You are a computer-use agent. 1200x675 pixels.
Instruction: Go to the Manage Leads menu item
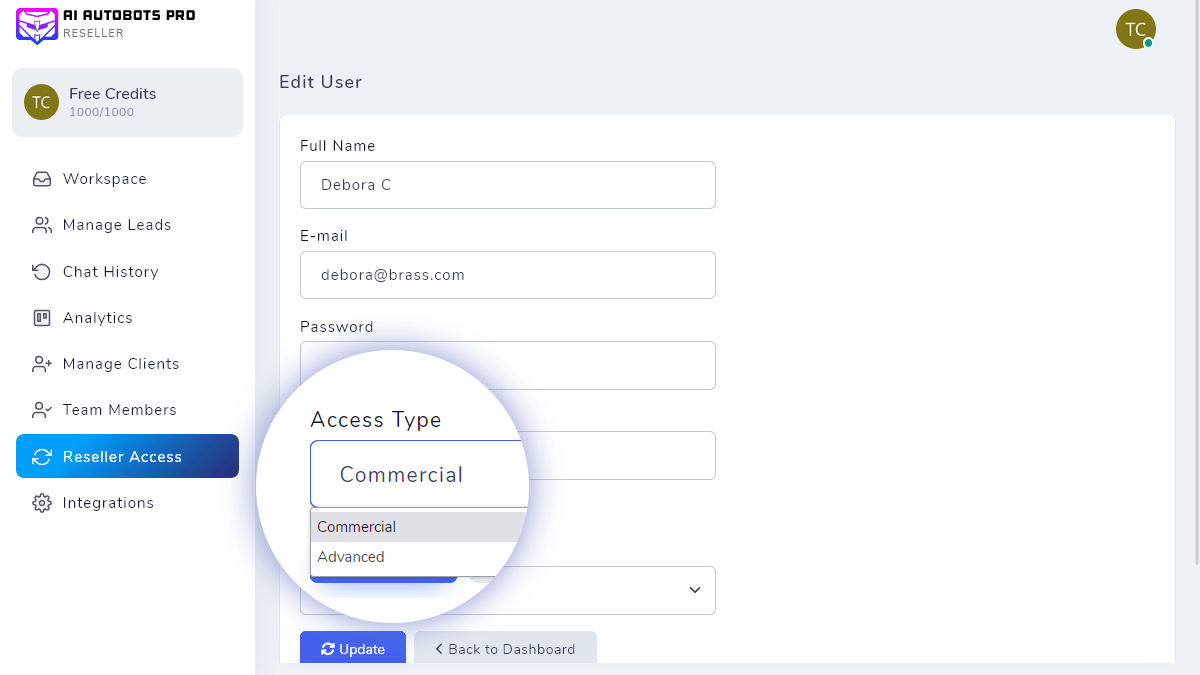click(x=117, y=225)
